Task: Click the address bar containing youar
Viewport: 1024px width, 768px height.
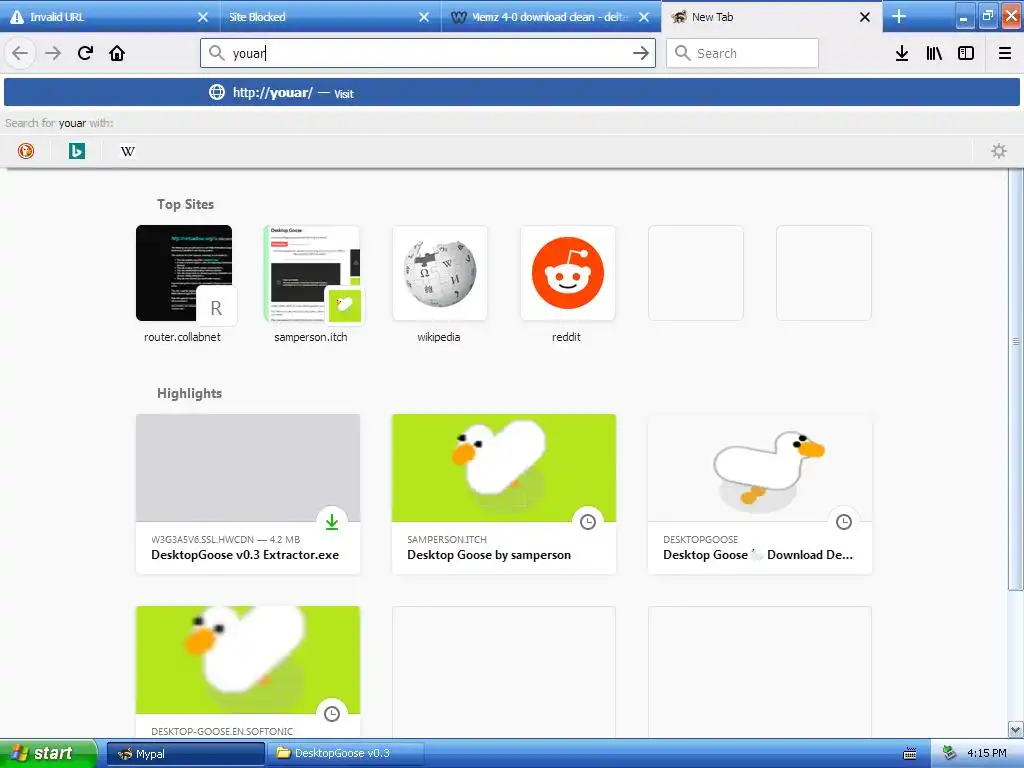Action: 428,53
